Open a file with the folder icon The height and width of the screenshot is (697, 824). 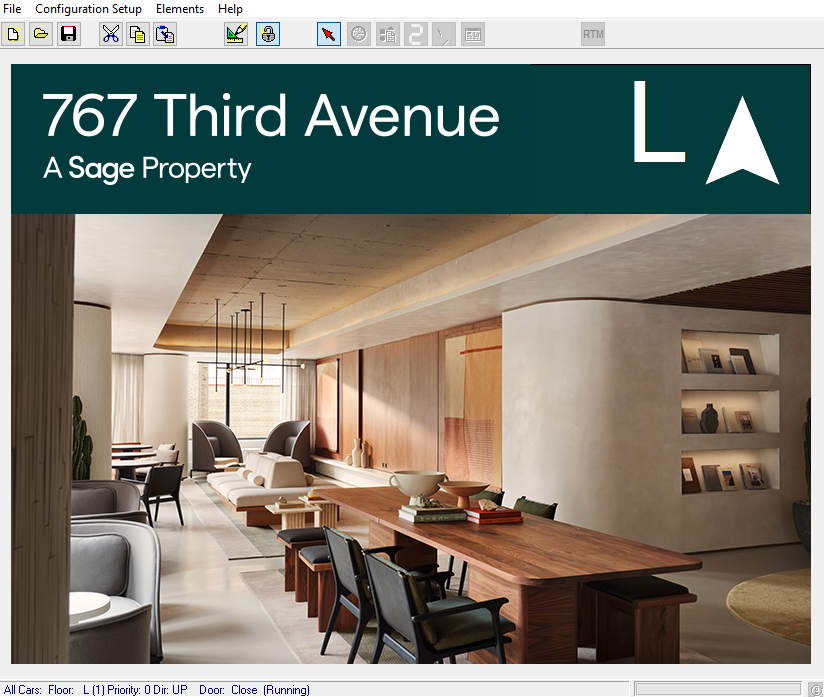point(41,34)
